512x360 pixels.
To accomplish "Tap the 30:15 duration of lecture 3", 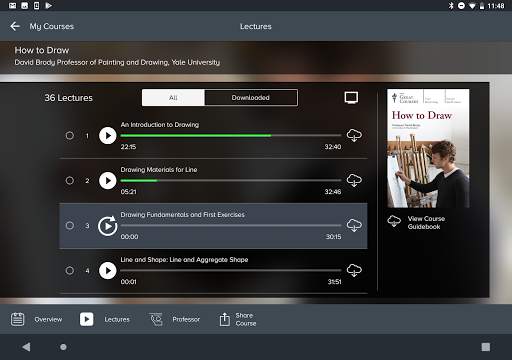I will coord(333,237).
